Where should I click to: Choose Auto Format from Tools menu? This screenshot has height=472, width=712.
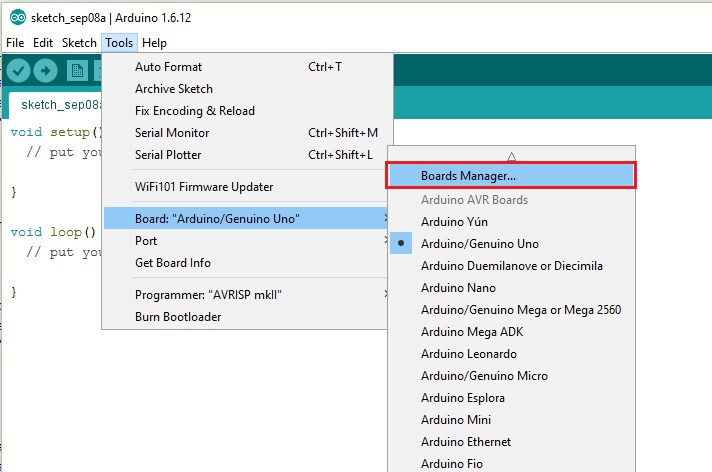(247, 67)
